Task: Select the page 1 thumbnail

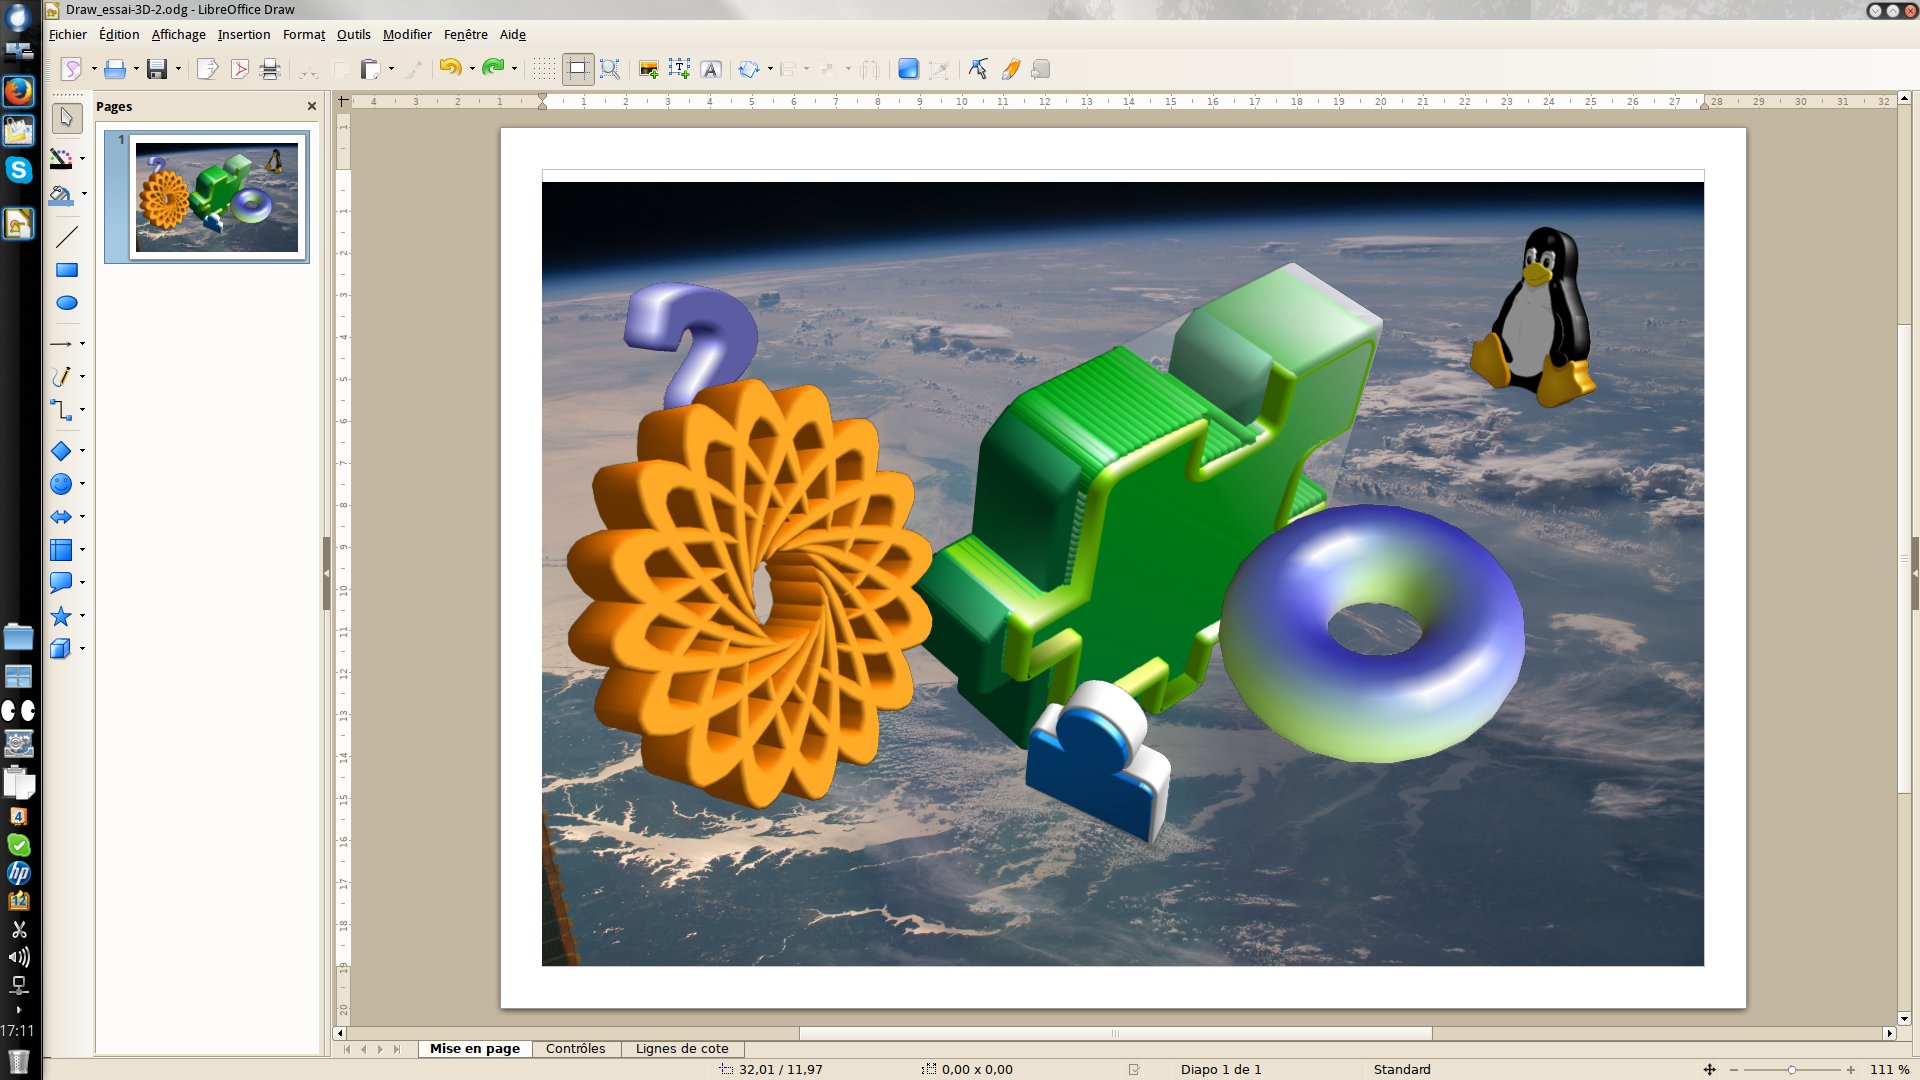Action: tap(216, 197)
